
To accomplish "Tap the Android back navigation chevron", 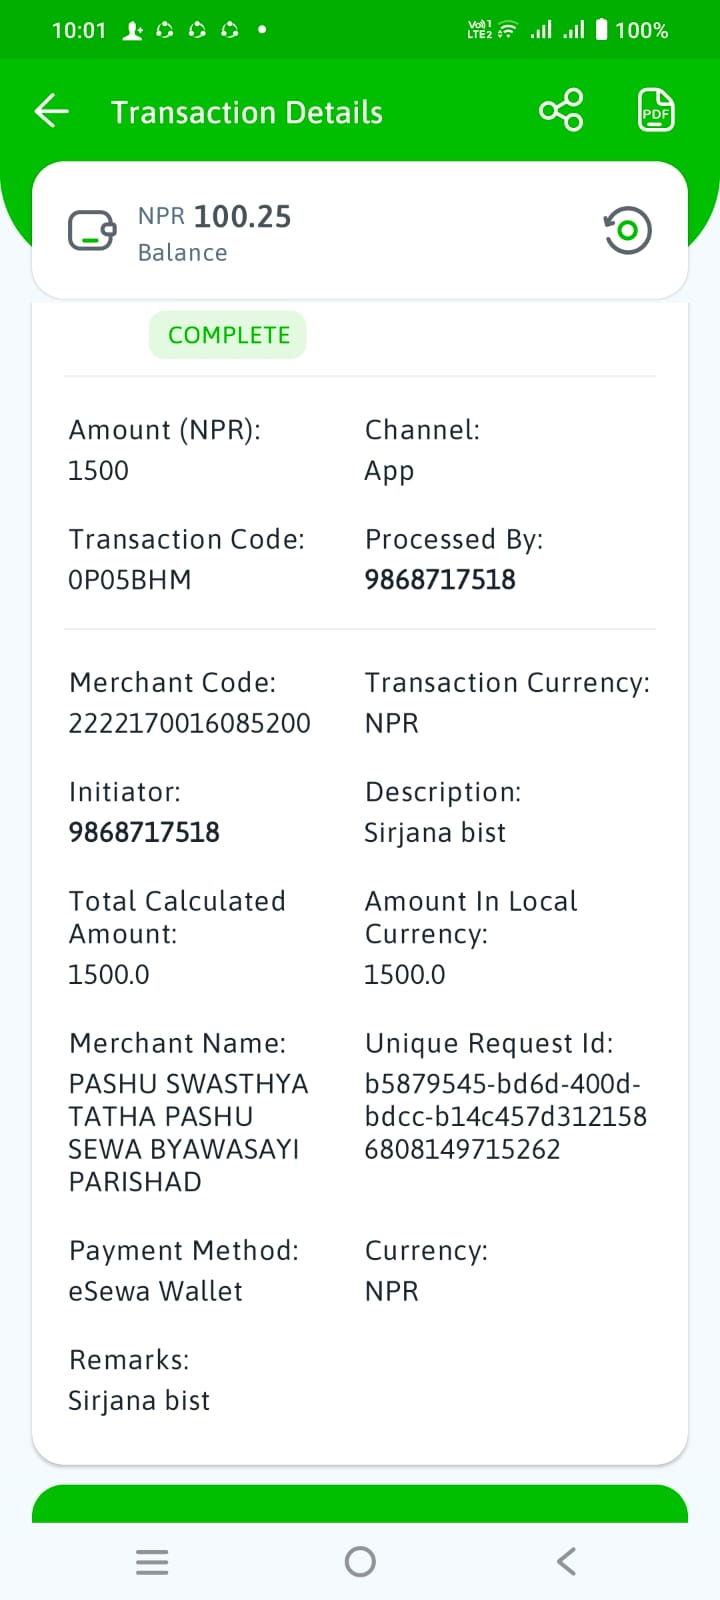I will point(567,1561).
